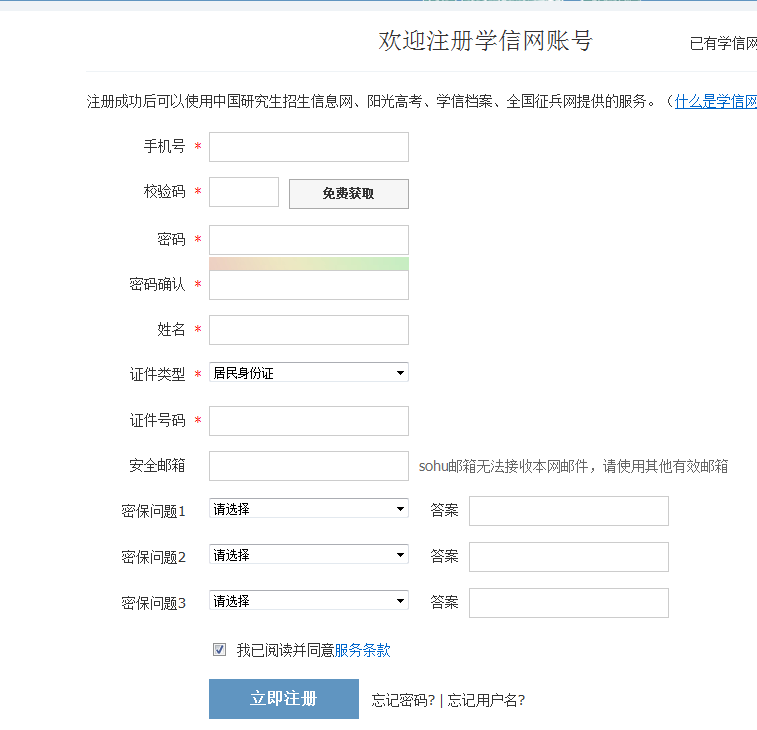The image size is (757, 730).
Task: Open the 服务条款 terms link
Action: pos(362,651)
